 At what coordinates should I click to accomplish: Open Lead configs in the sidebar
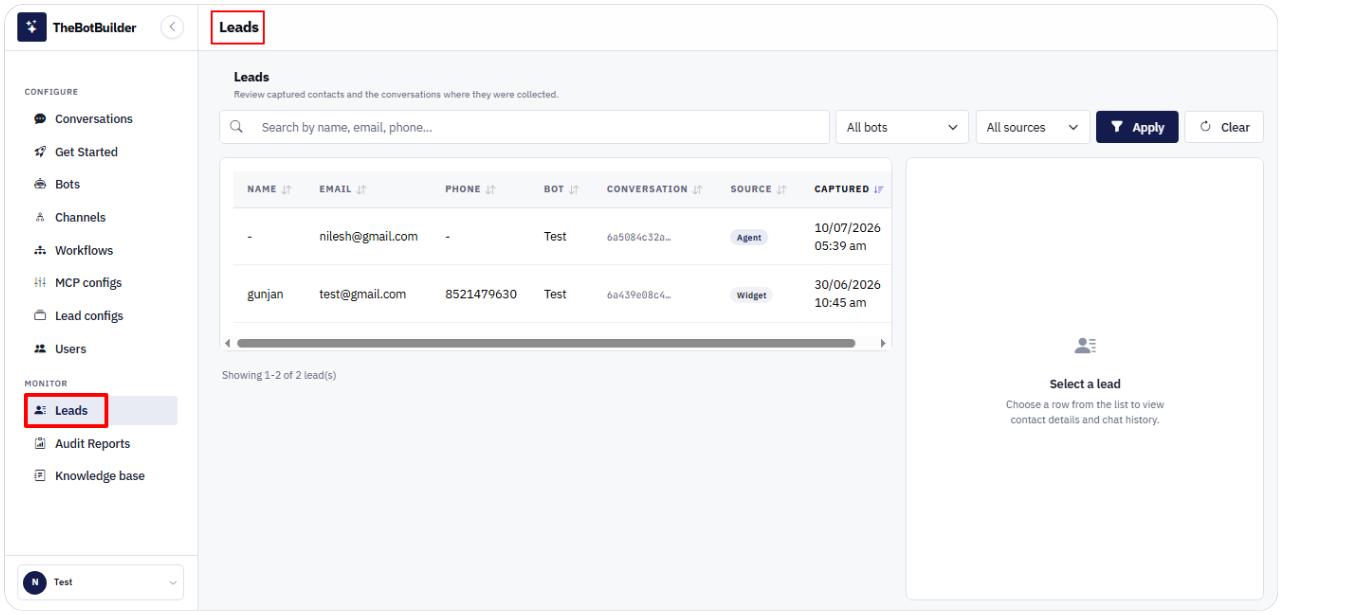coord(89,316)
